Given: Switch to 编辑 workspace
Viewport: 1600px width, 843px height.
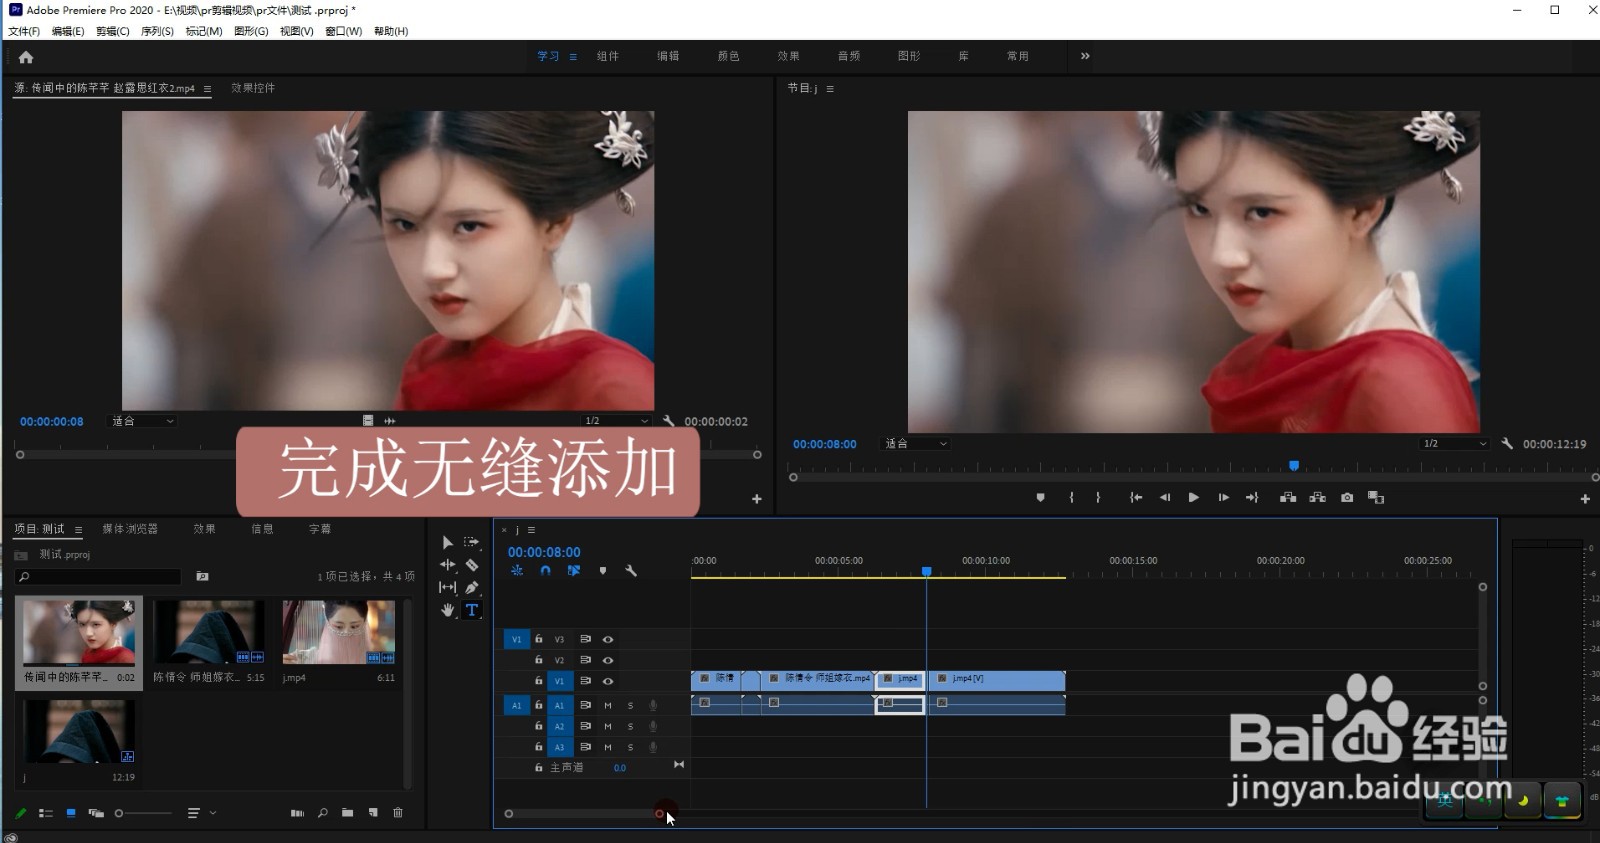Looking at the screenshot, I should tap(668, 56).
